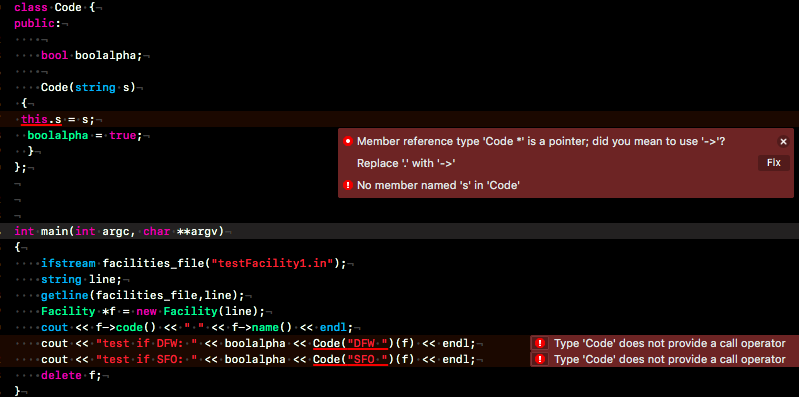799x397 pixels.
Task: Click 'string line;' declaration
Action: 82,280
